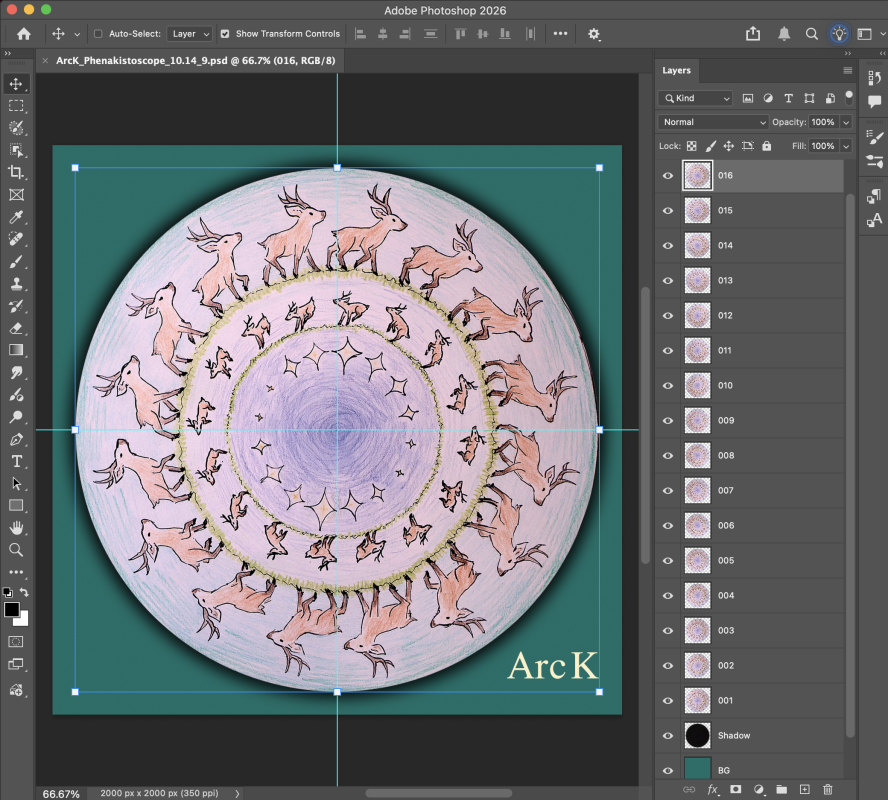Select the Horizontal Type tool

[16, 461]
